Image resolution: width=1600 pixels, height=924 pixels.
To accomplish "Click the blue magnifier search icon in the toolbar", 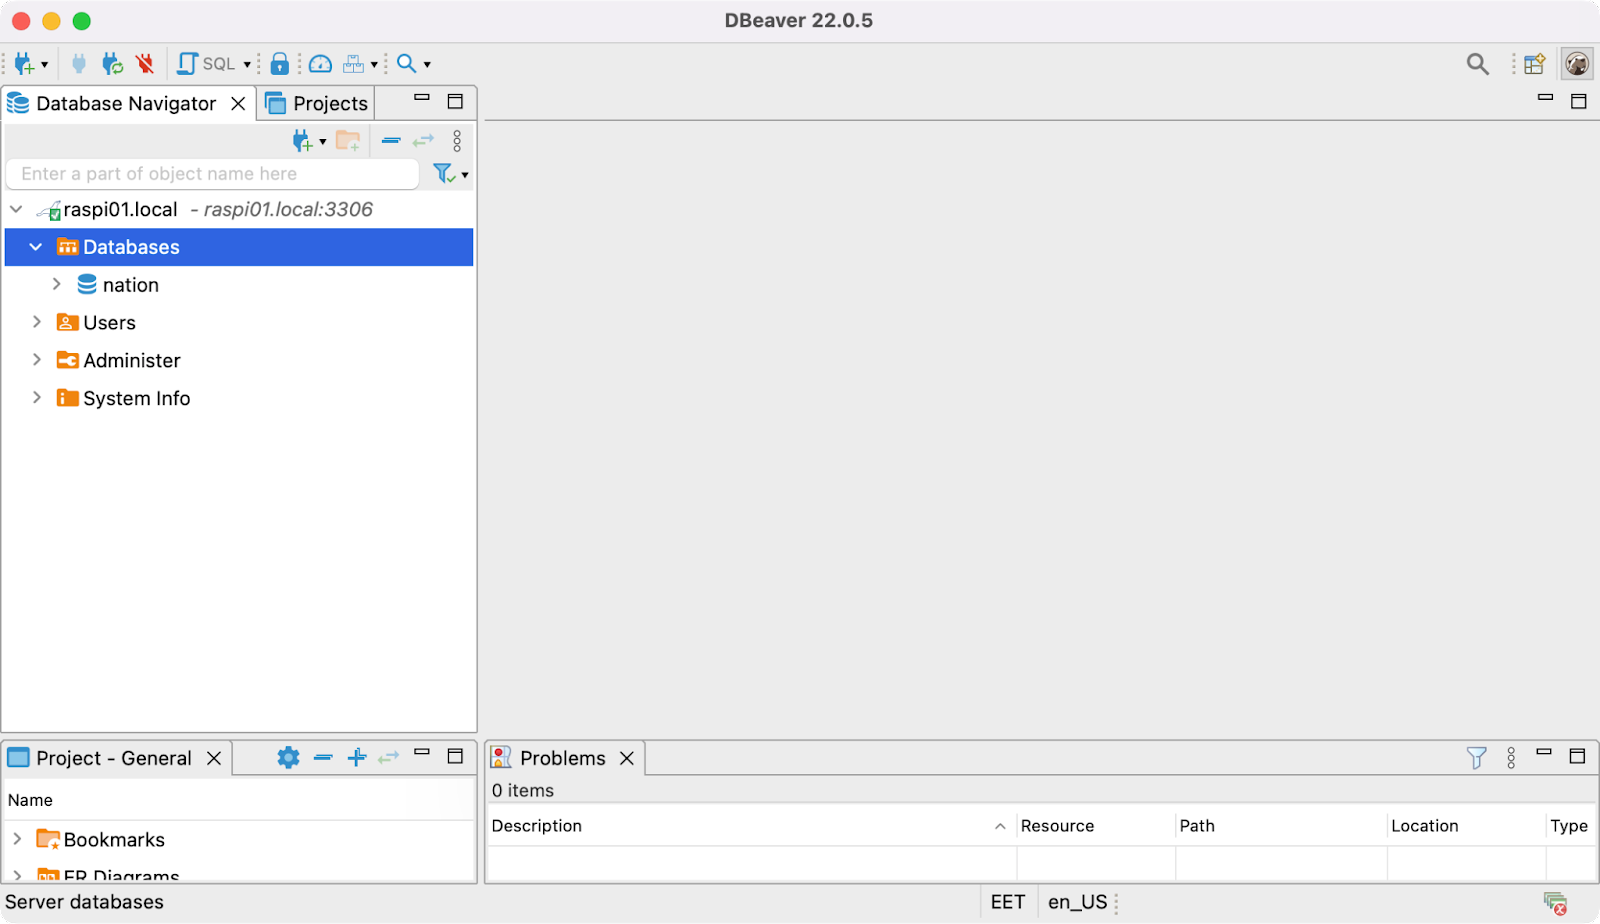I will [406, 64].
